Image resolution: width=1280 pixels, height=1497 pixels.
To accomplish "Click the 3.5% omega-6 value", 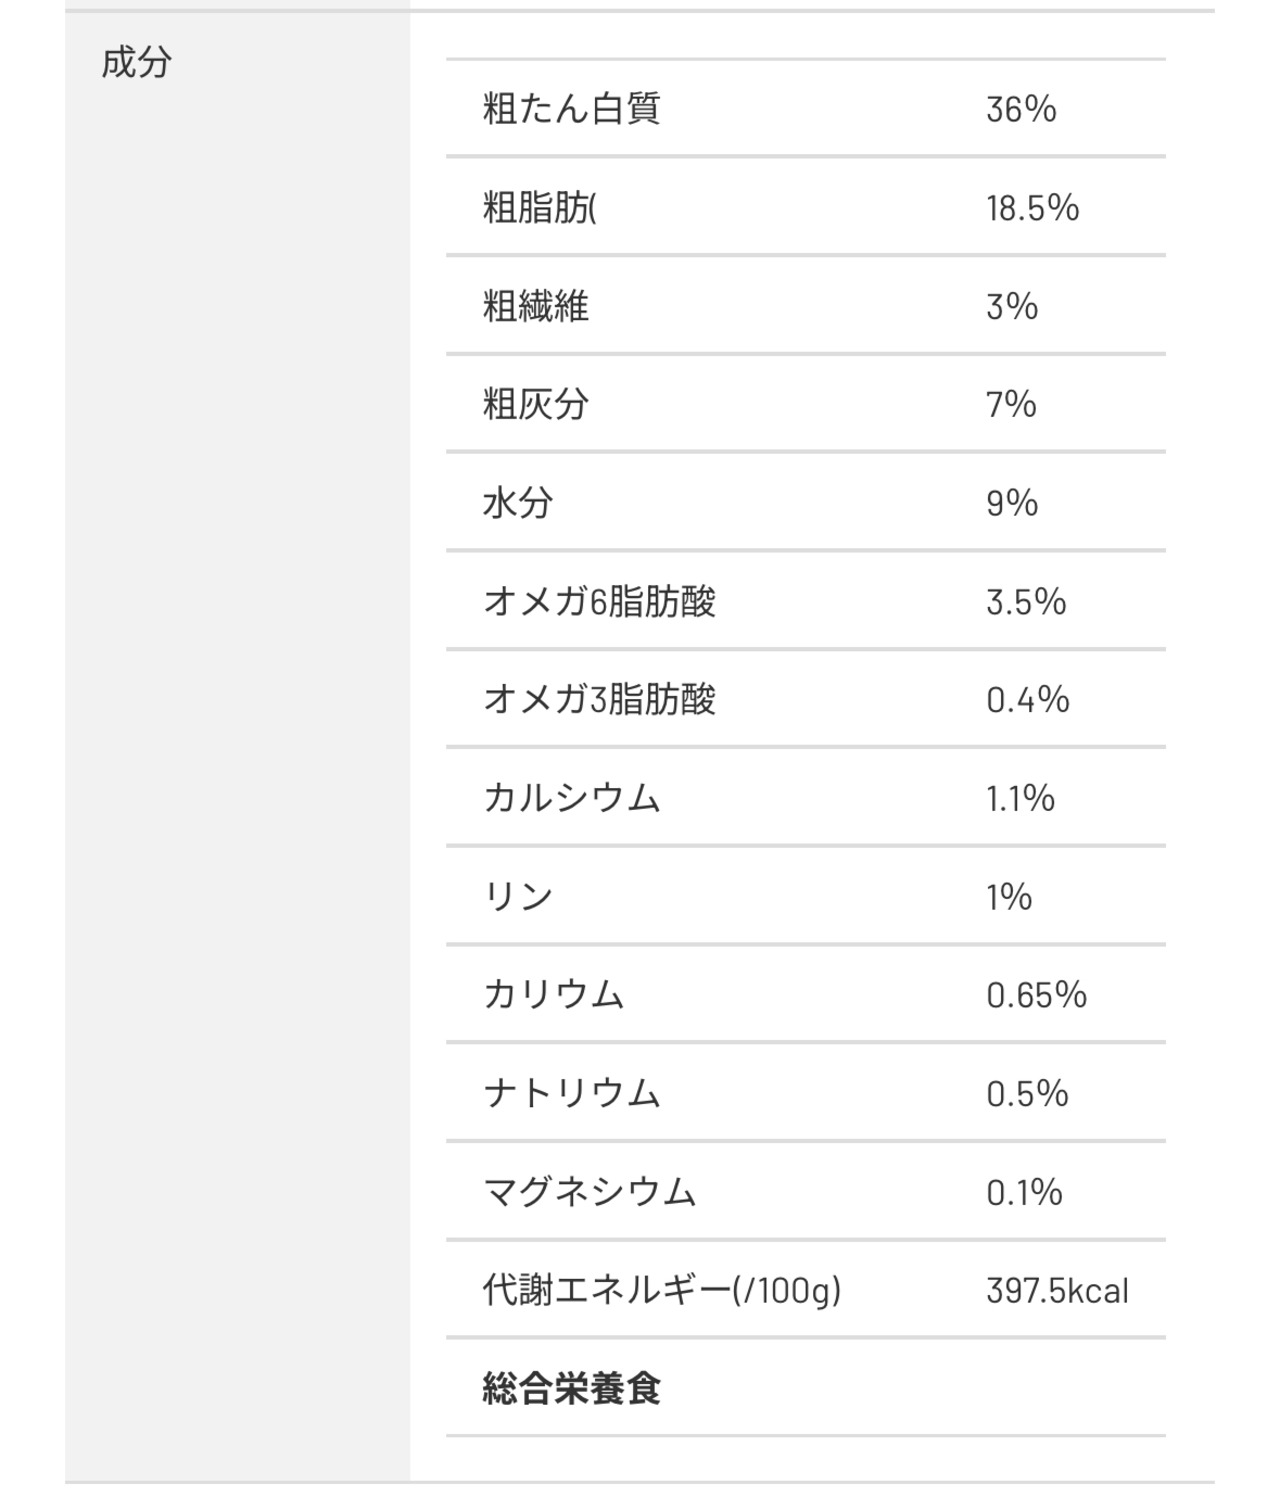I will (x=1026, y=601).
